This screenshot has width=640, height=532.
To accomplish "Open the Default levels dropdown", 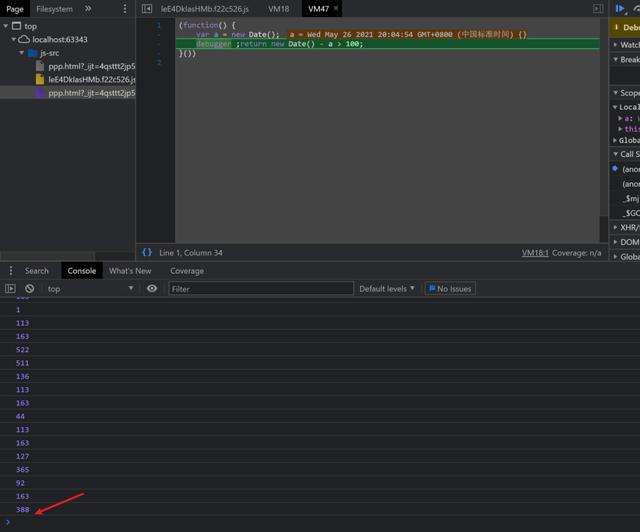I will (x=387, y=289).
